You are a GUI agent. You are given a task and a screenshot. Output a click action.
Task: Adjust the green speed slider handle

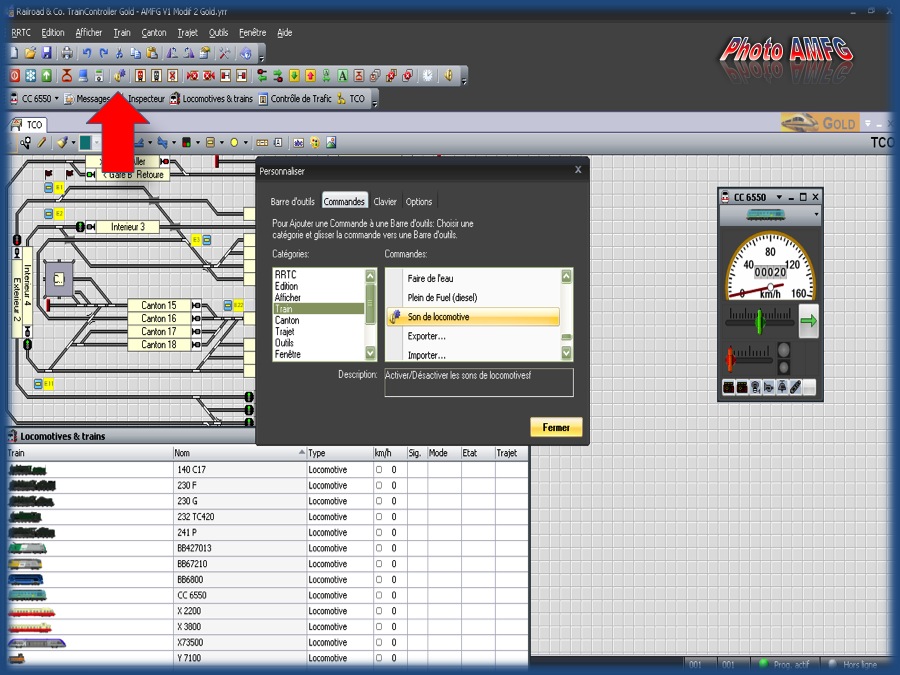point(759,321)
